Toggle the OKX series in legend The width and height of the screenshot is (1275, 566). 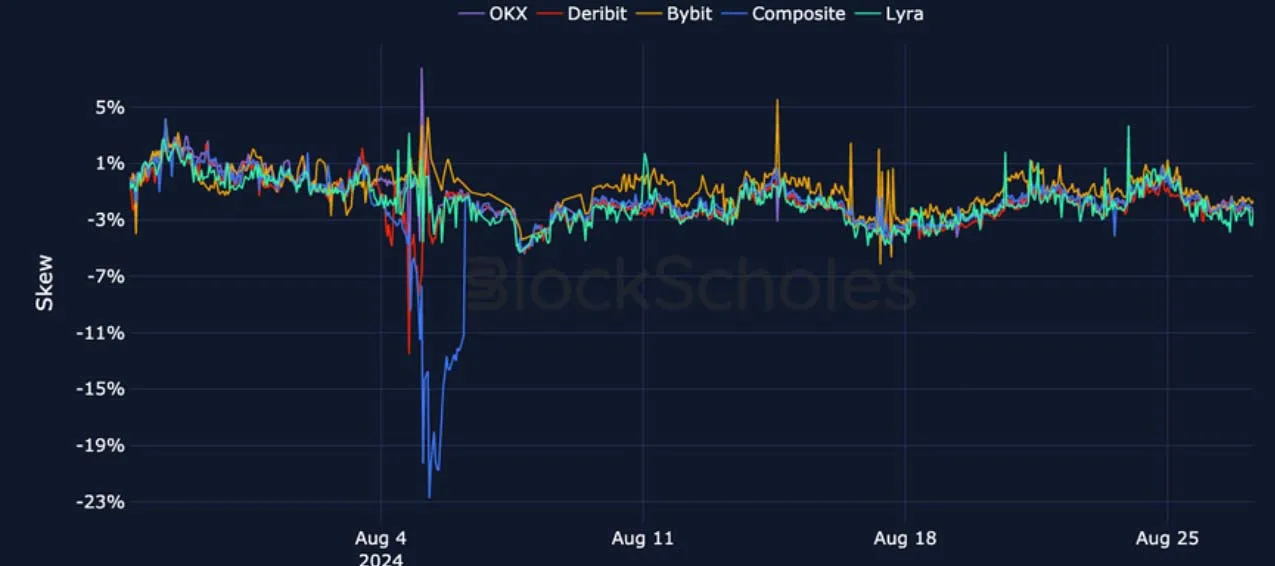tap(492, 14)
